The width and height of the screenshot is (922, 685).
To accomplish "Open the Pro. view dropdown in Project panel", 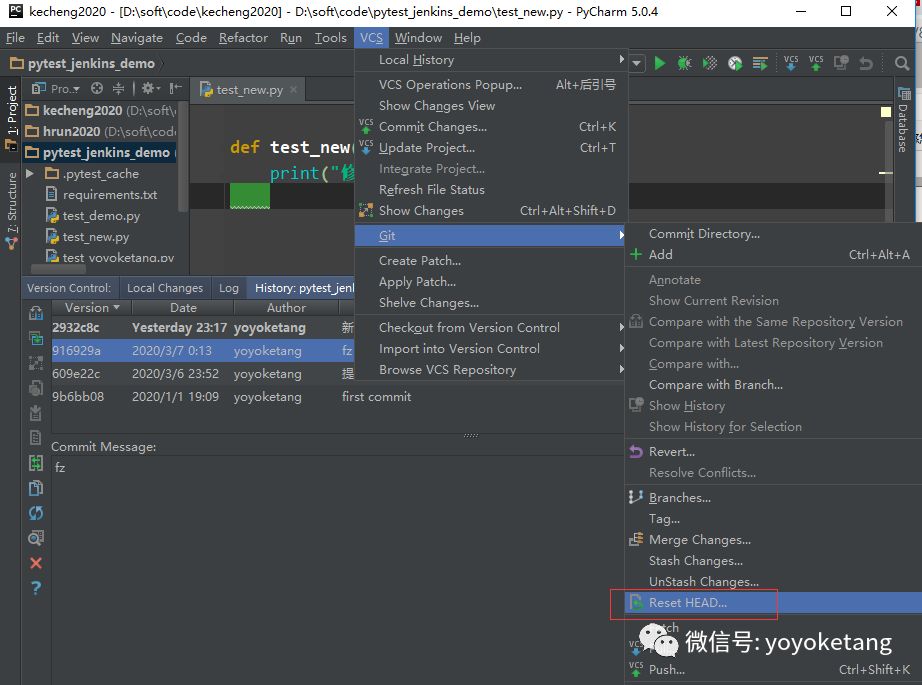I will point(56,89).
